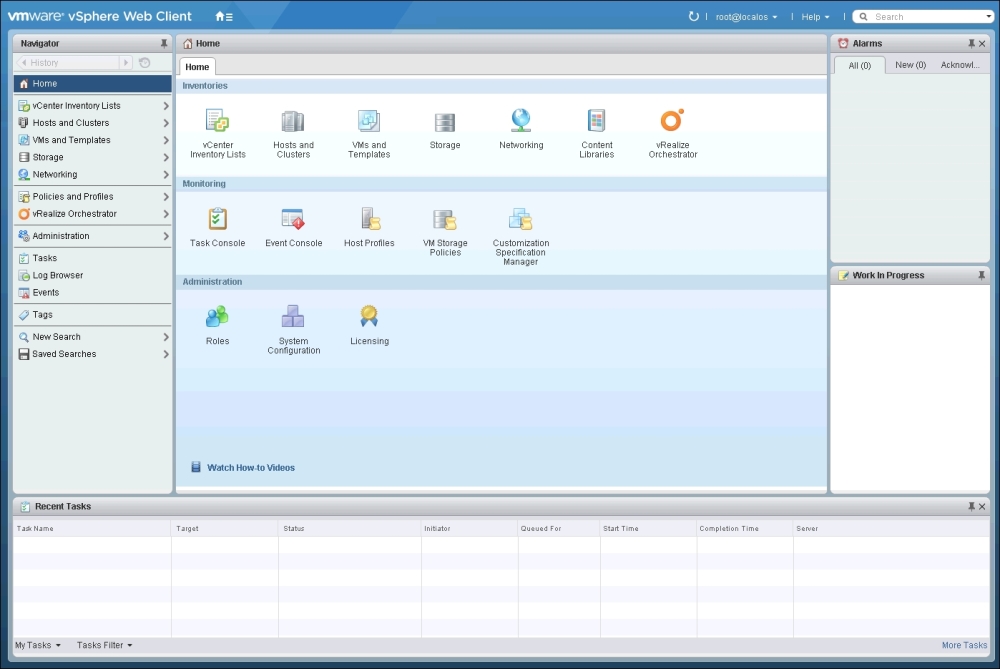Open the Licensing icon

(369, 316)
